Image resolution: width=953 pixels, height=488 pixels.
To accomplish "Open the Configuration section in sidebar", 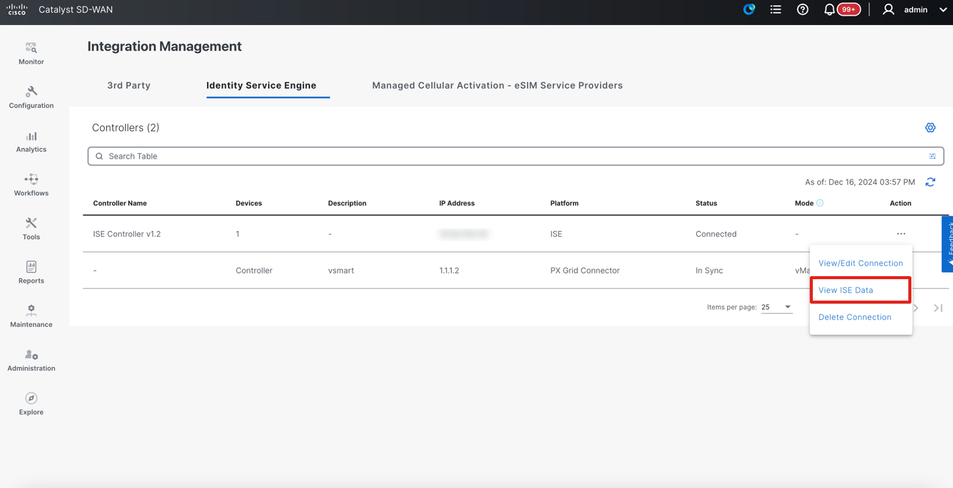I will tap(31, 97).
